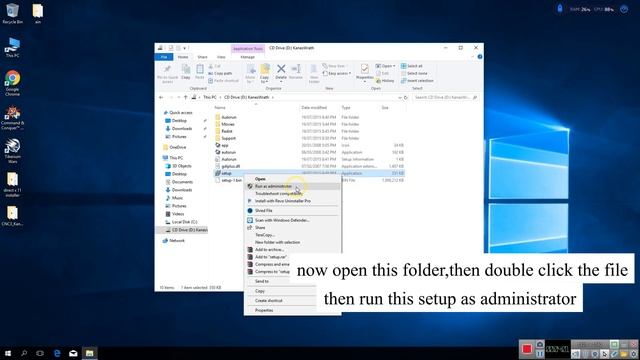The image size is (640, 360).
Task: Open the Easy access dropdown
Action: click(337, 73)
